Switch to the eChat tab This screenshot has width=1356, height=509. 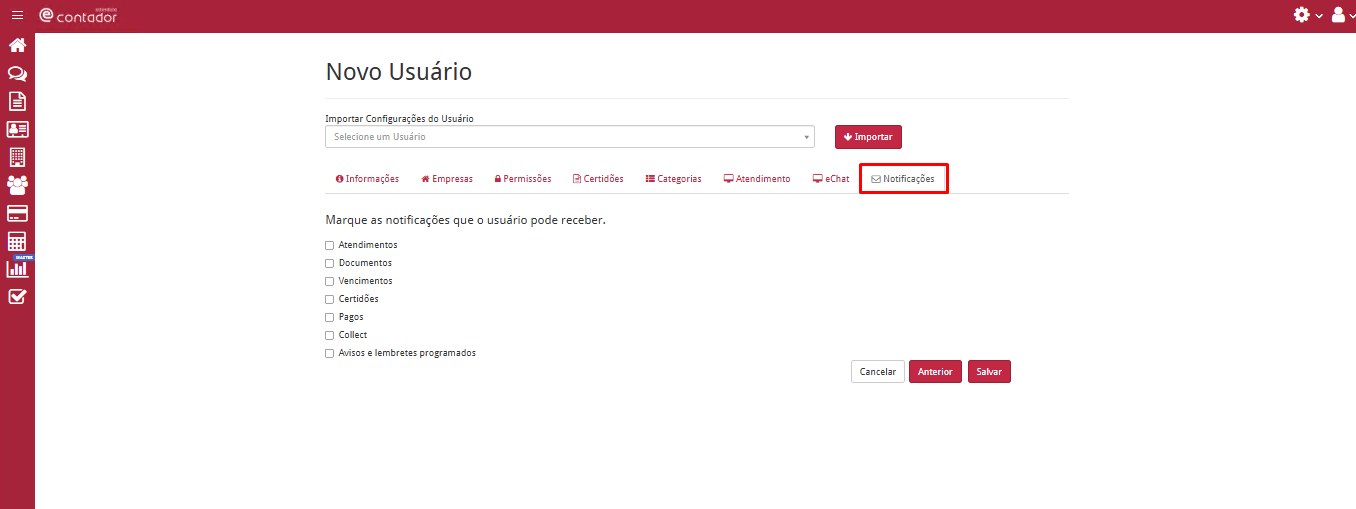(x=831, y=179)
